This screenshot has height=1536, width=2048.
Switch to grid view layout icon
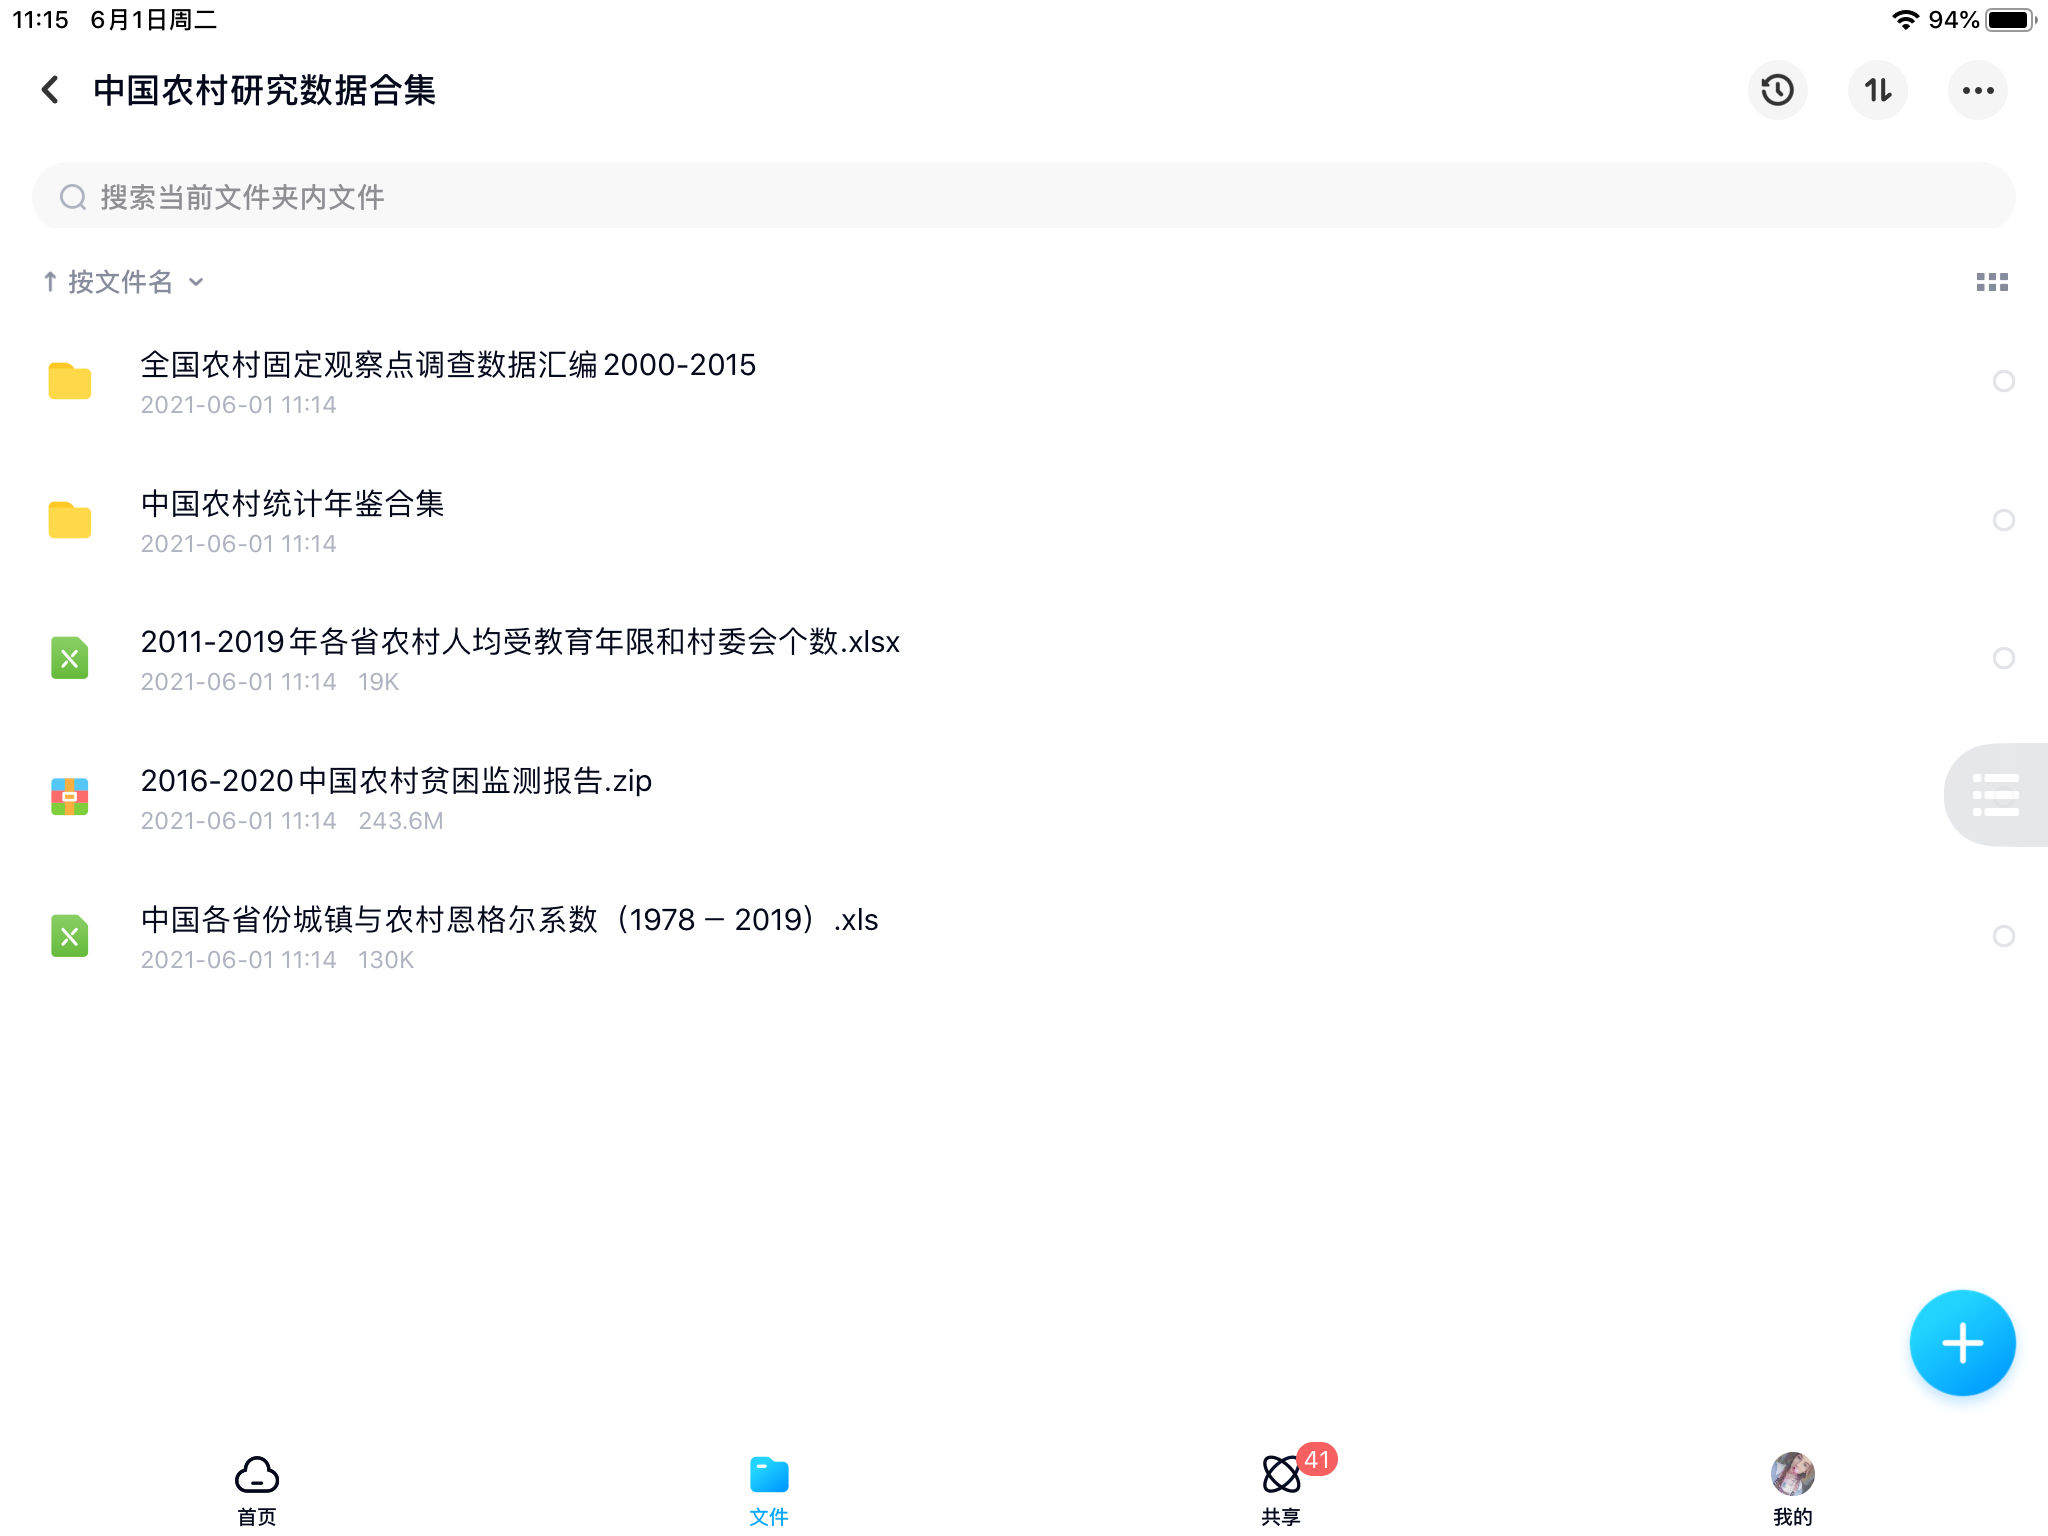[x=1991, y=282]
